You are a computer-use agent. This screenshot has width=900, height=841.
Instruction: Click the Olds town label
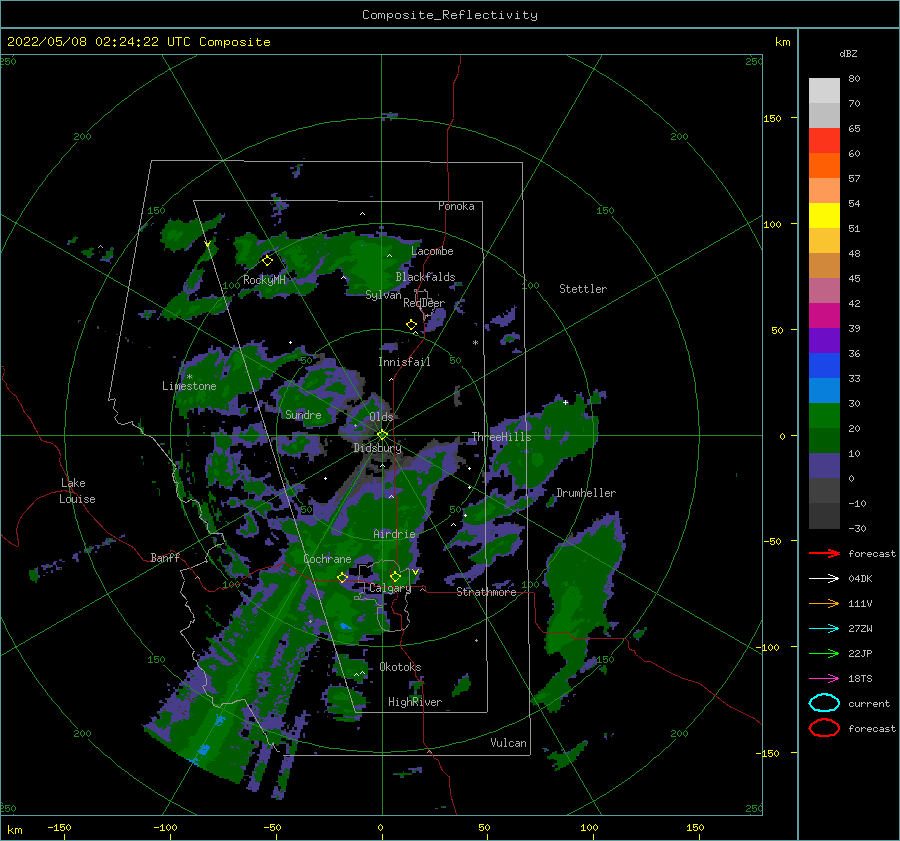click(x=381, y=417)
